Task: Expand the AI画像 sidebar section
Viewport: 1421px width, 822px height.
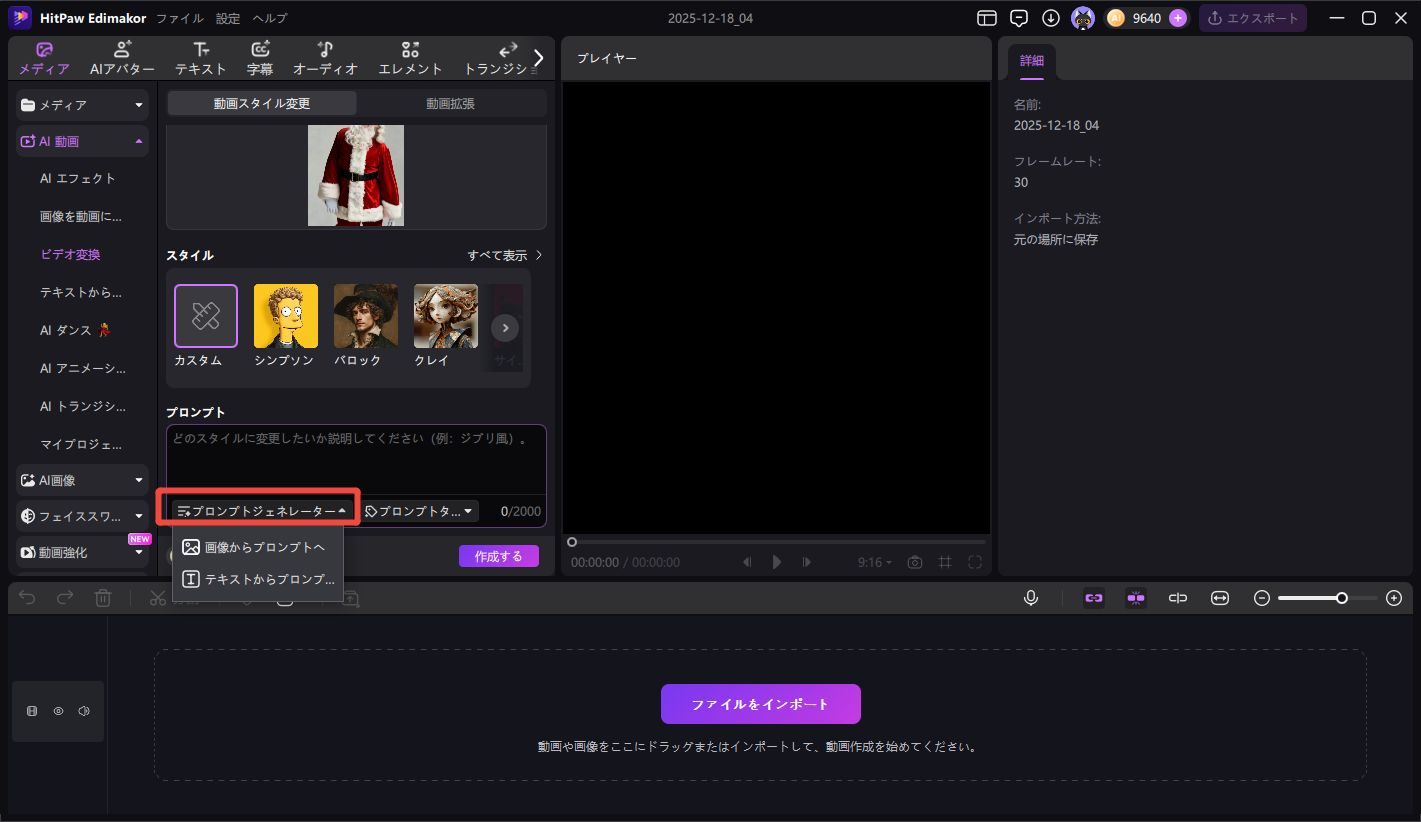Action: [82, 480]
